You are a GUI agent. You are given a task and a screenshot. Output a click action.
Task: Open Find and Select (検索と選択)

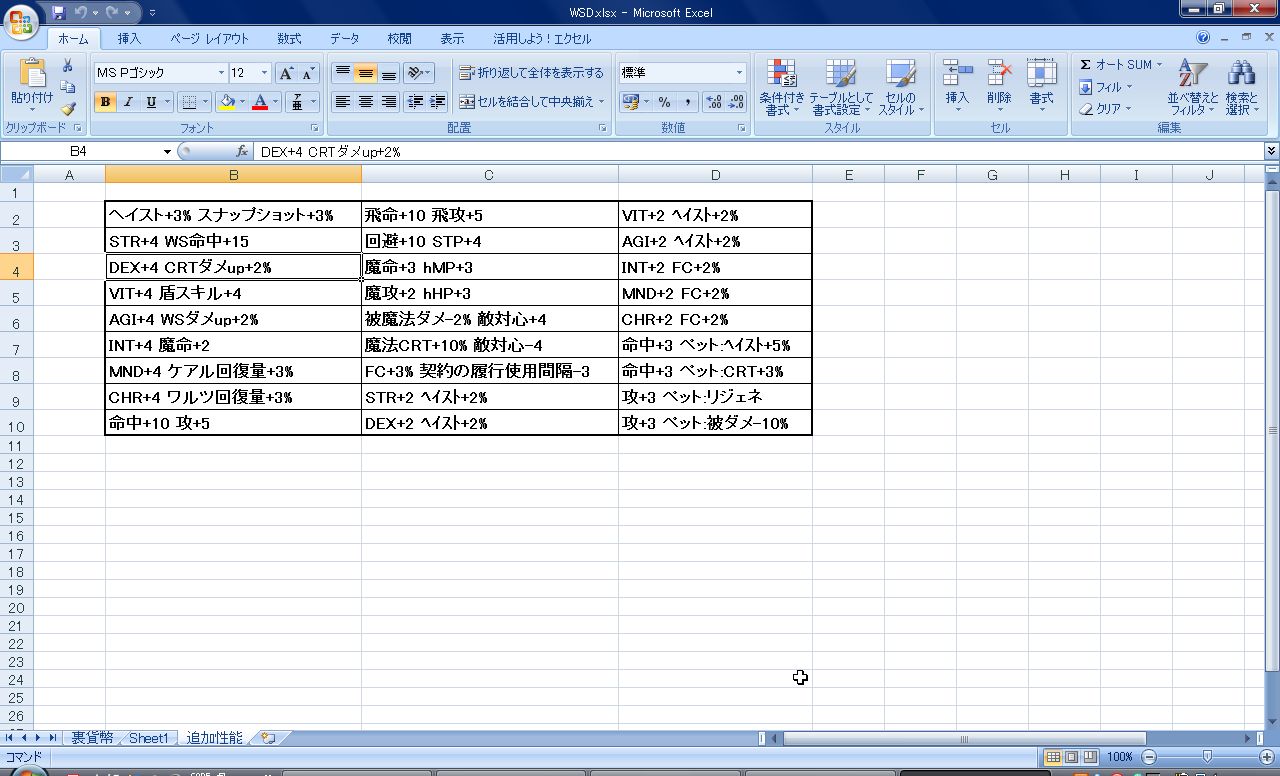[1242, 88]
